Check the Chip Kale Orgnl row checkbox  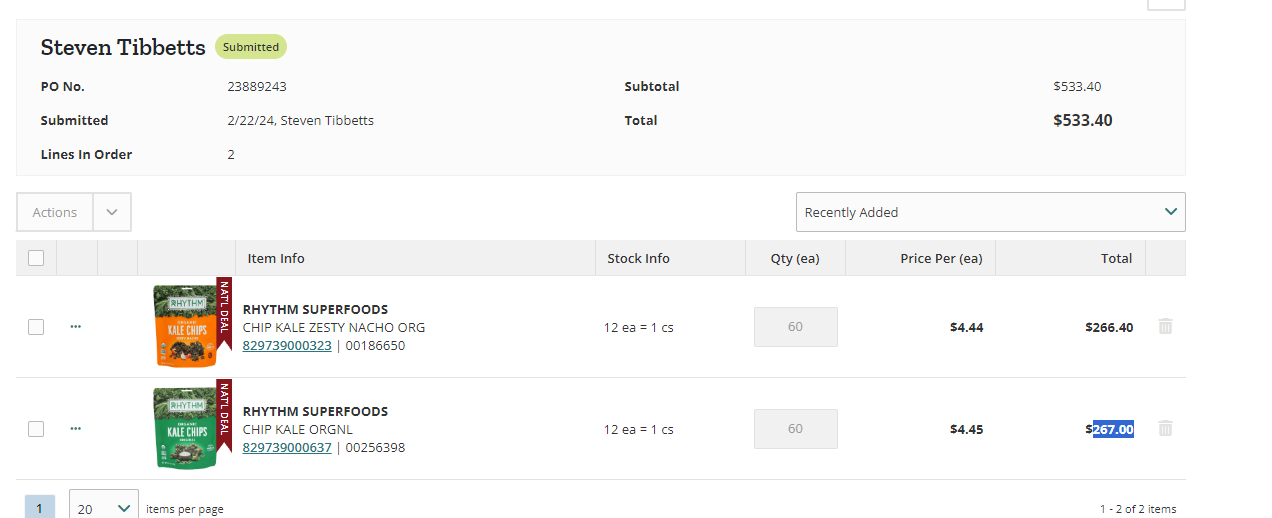click(x=36, y=429)
